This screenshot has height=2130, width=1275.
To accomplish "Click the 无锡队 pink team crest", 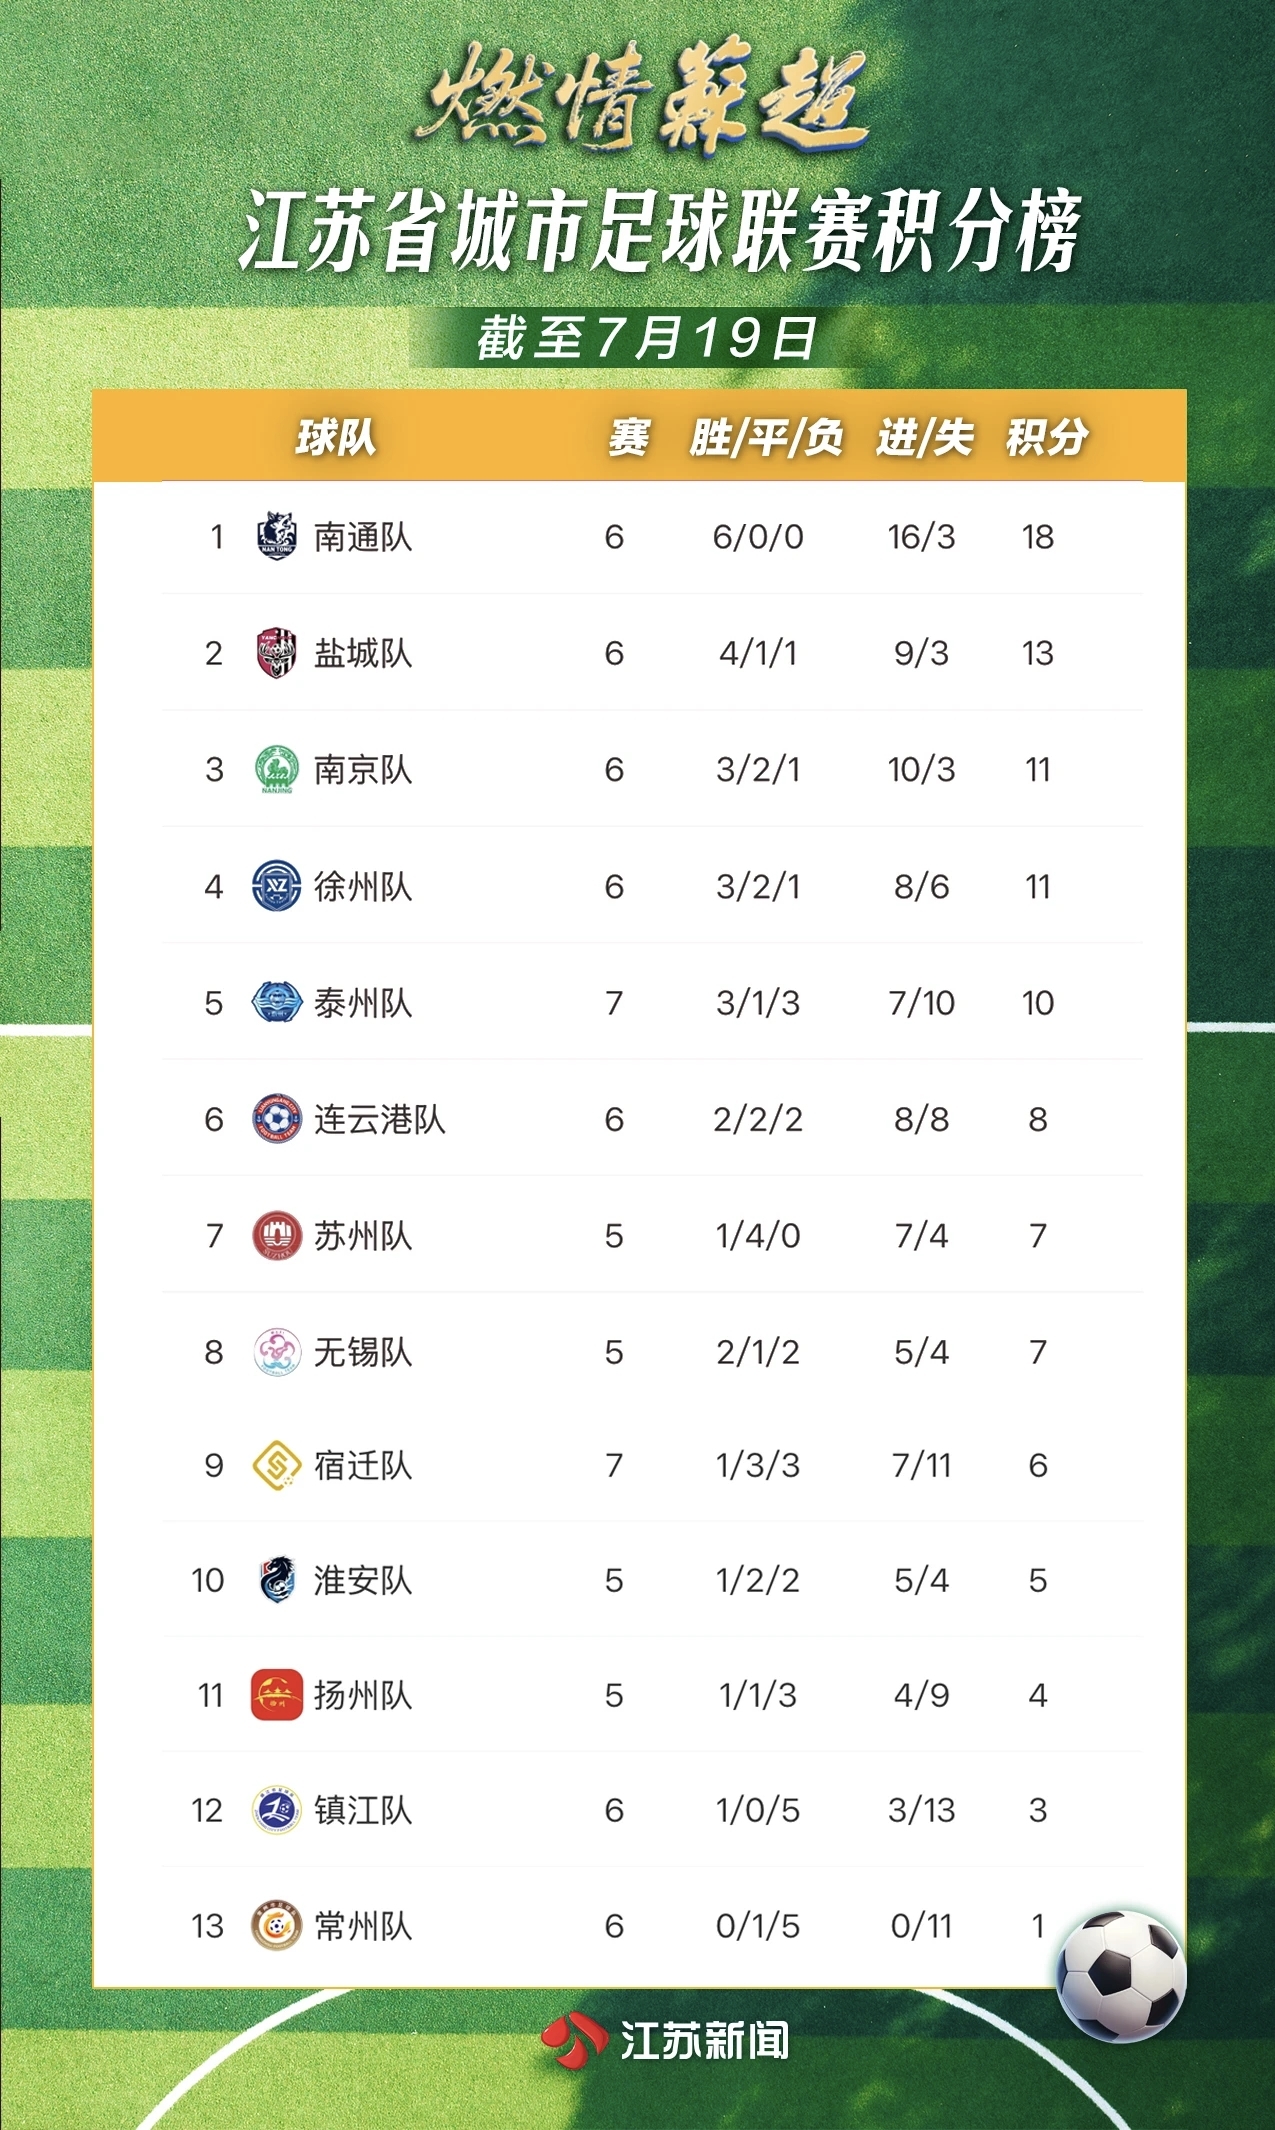I will click(x=276, y=1352).
